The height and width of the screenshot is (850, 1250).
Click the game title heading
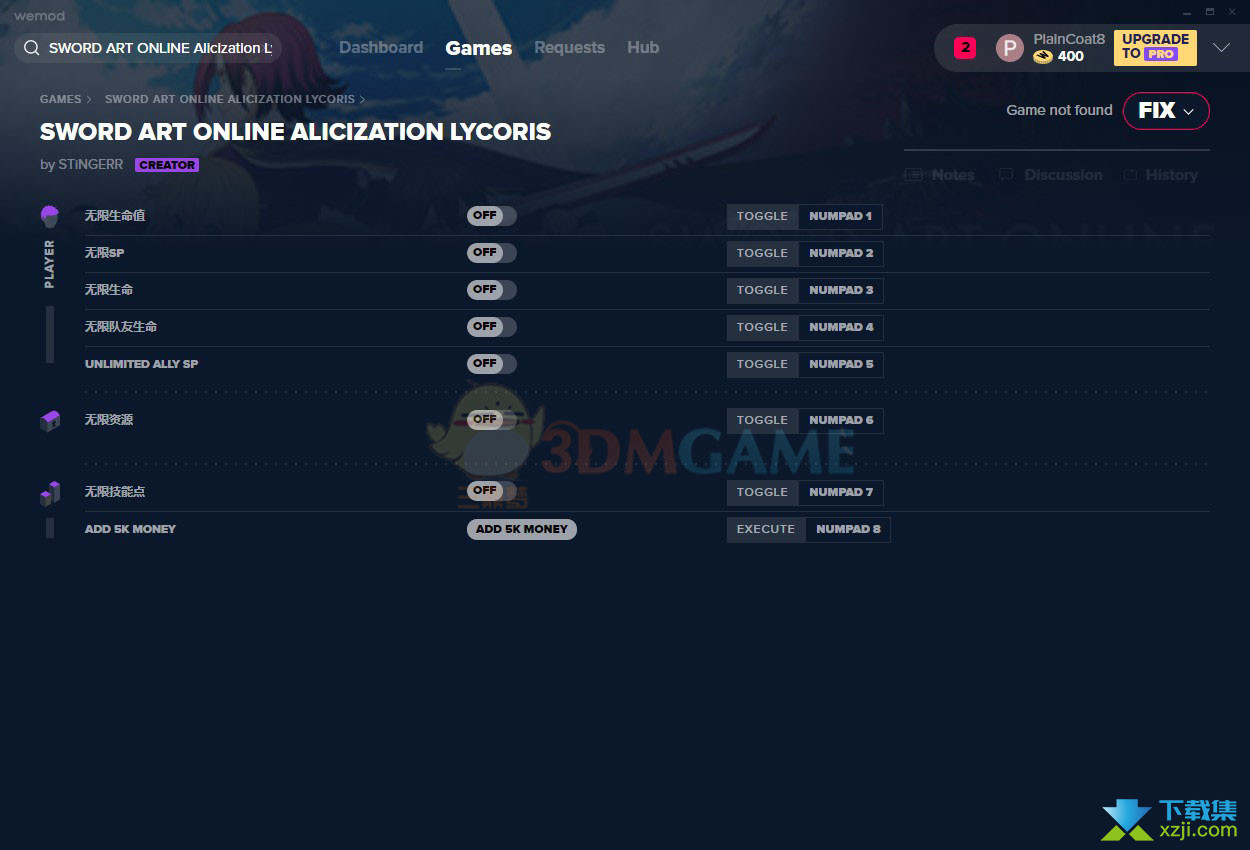(x=295, y=132)
